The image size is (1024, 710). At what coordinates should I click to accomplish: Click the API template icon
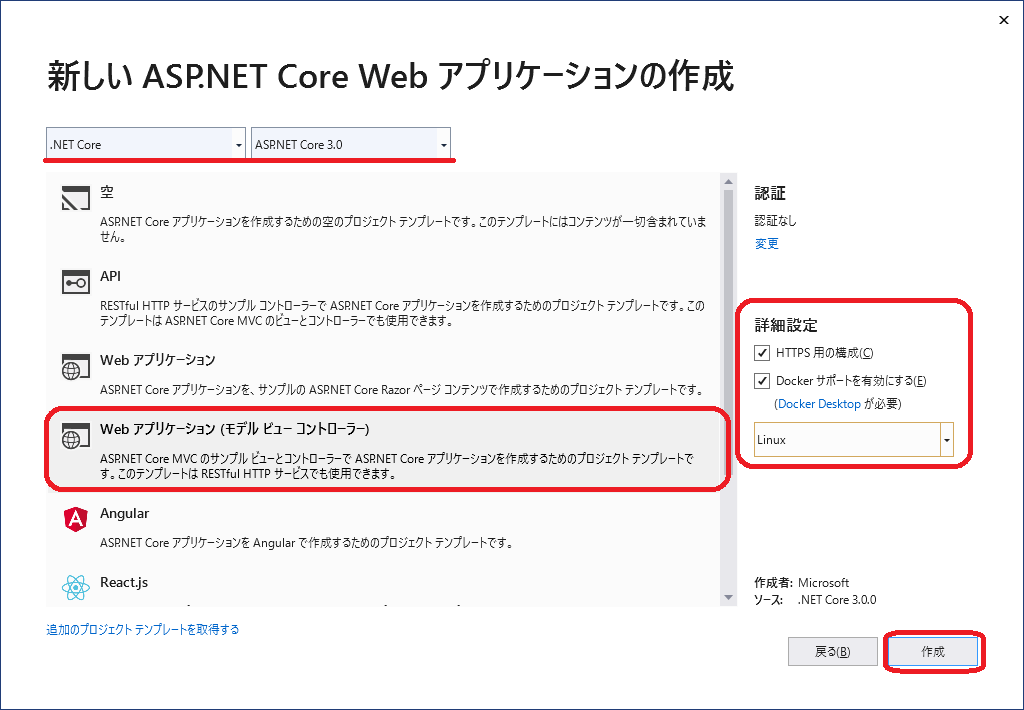click(x=76, y=283)
